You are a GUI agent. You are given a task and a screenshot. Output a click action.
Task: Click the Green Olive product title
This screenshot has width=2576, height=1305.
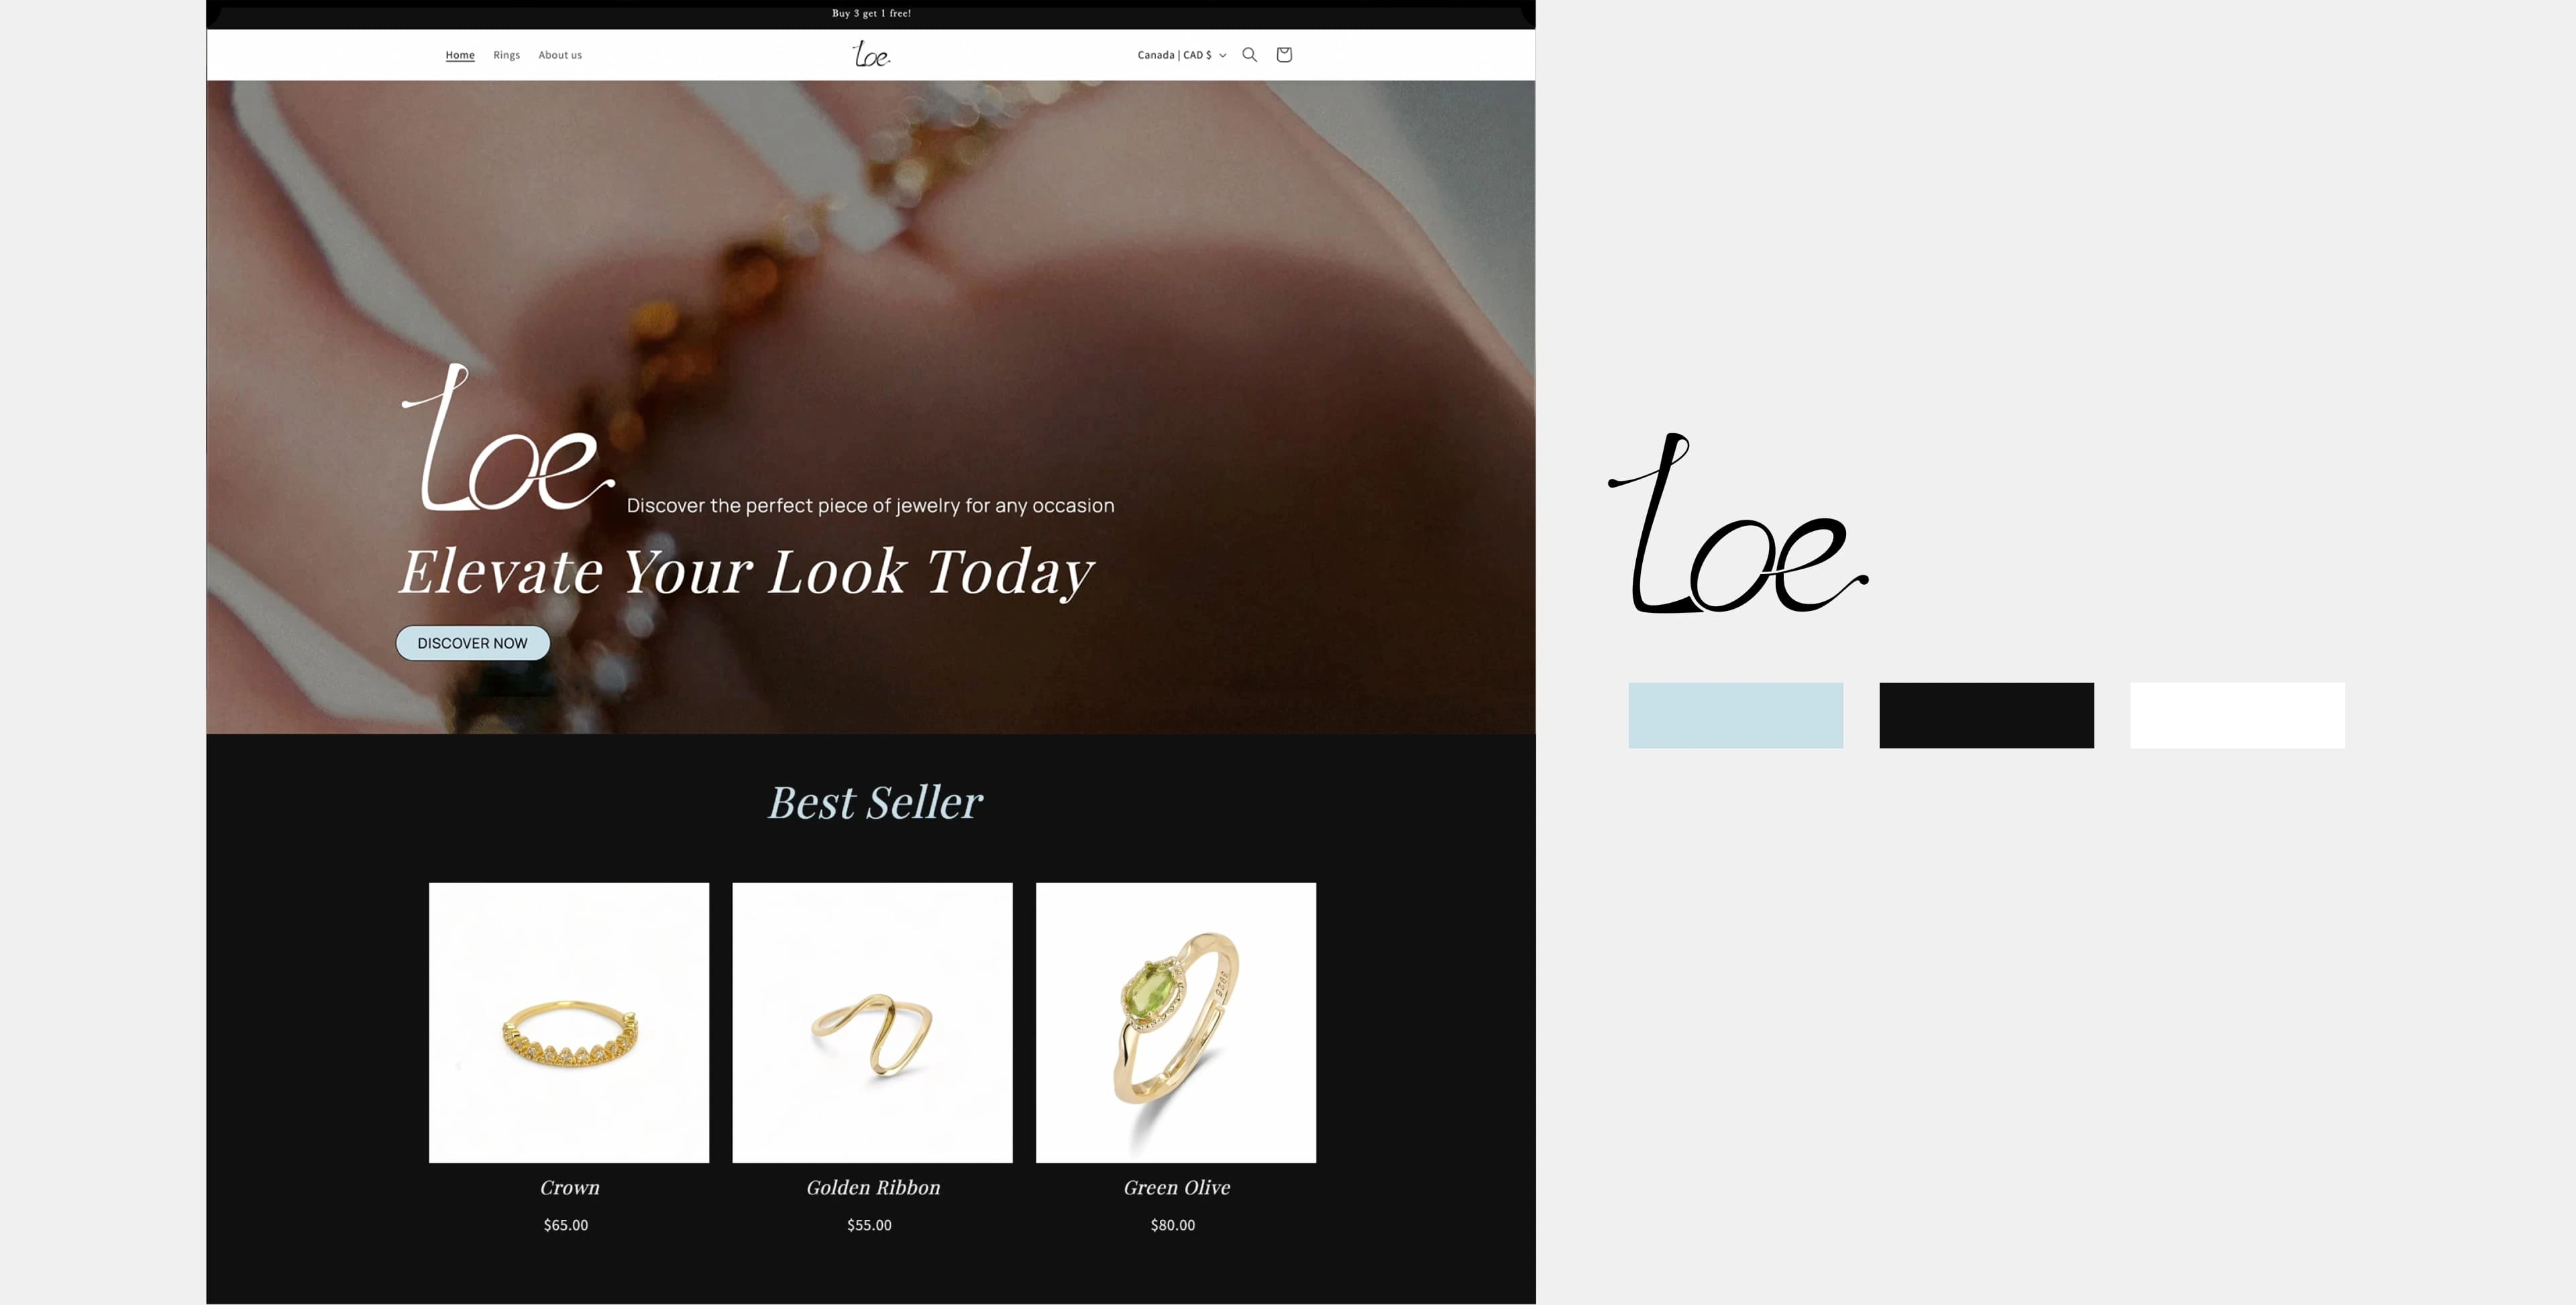[x=1177, y=1188]
